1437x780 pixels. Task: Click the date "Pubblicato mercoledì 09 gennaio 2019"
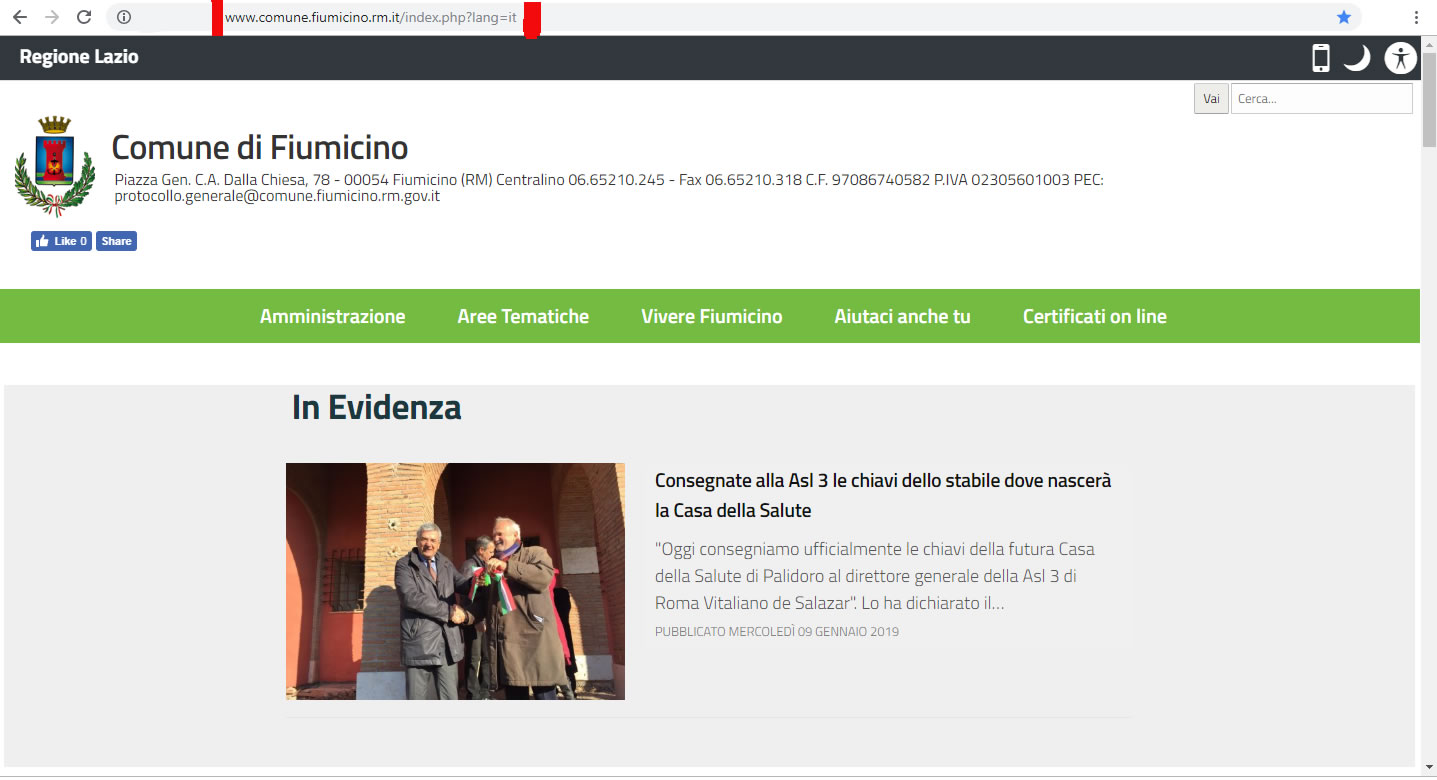[x=777, y=632]
